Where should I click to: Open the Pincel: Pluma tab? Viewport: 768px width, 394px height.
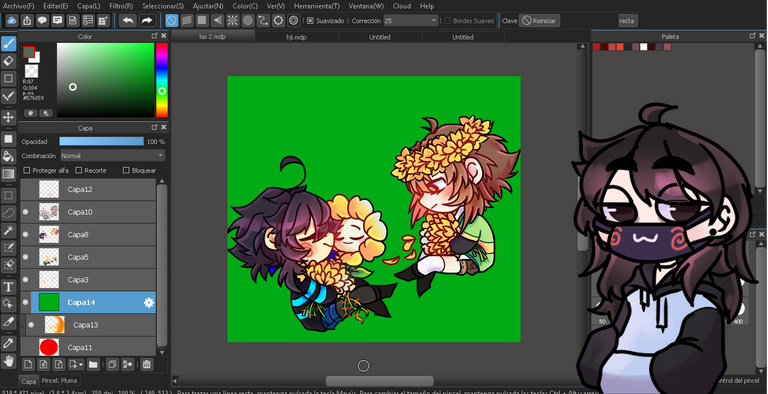click(x=59, y=380)
